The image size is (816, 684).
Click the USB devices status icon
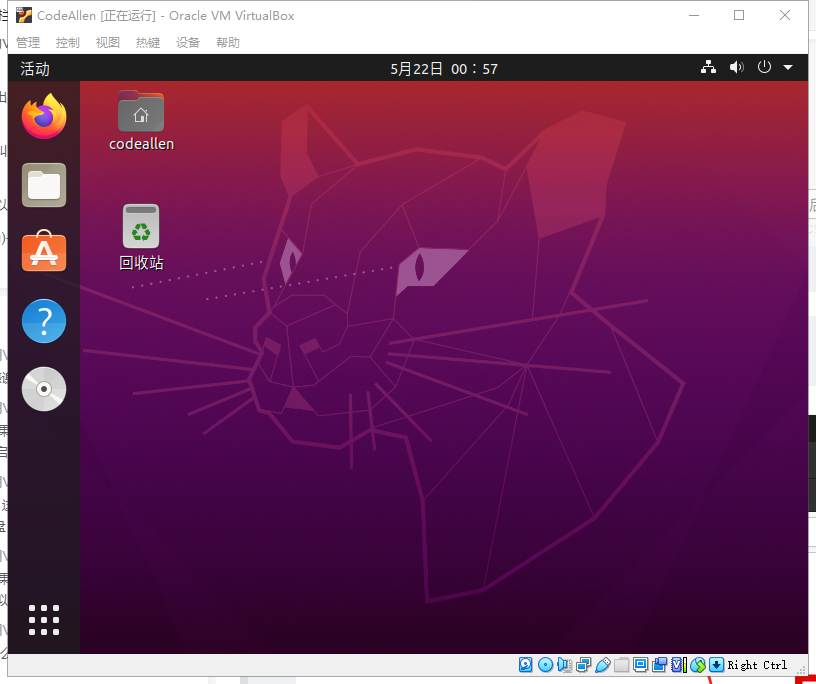tap(603, 665)
